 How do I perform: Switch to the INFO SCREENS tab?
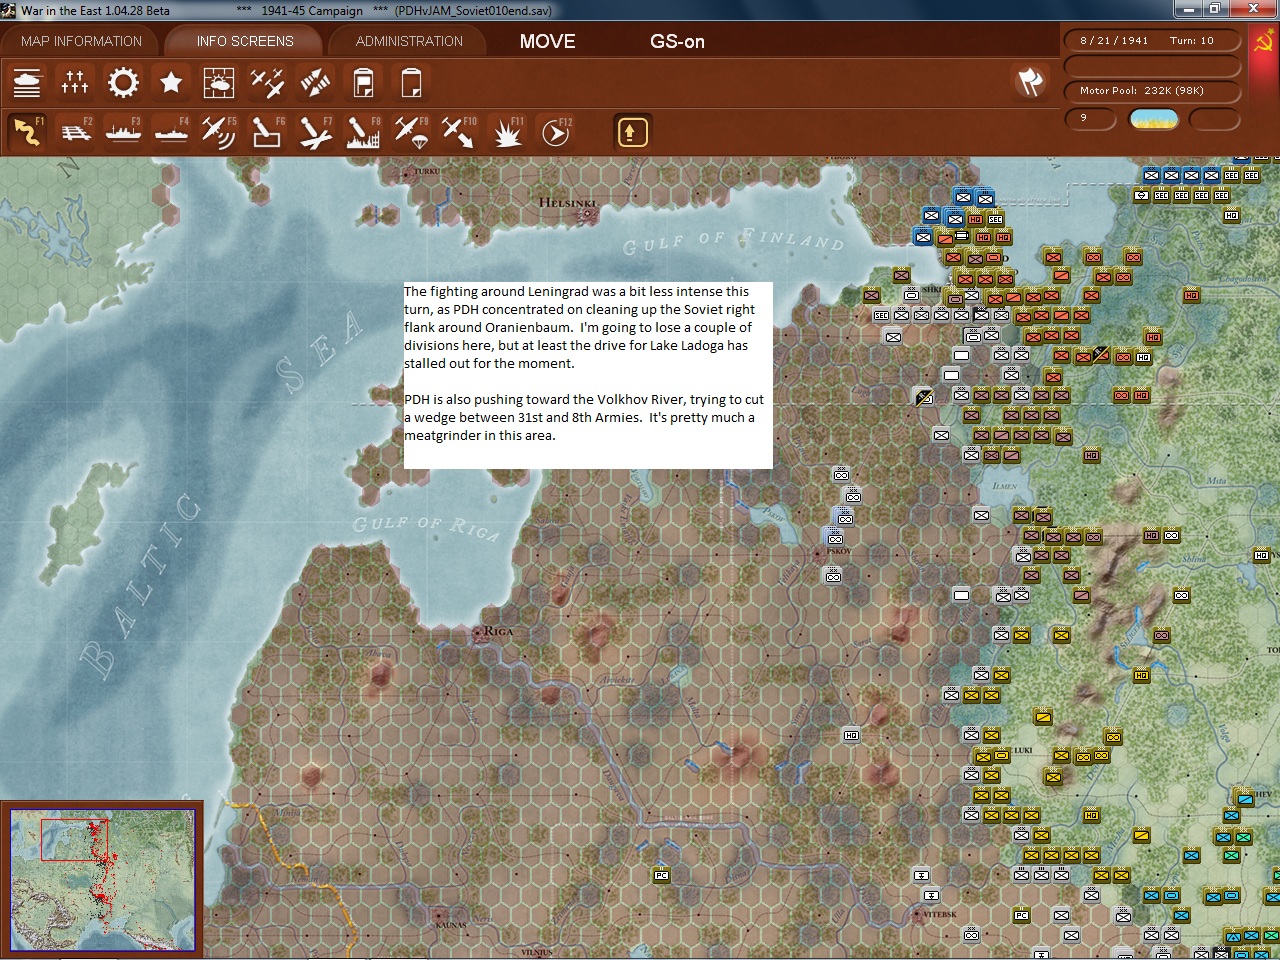point(245,41)
